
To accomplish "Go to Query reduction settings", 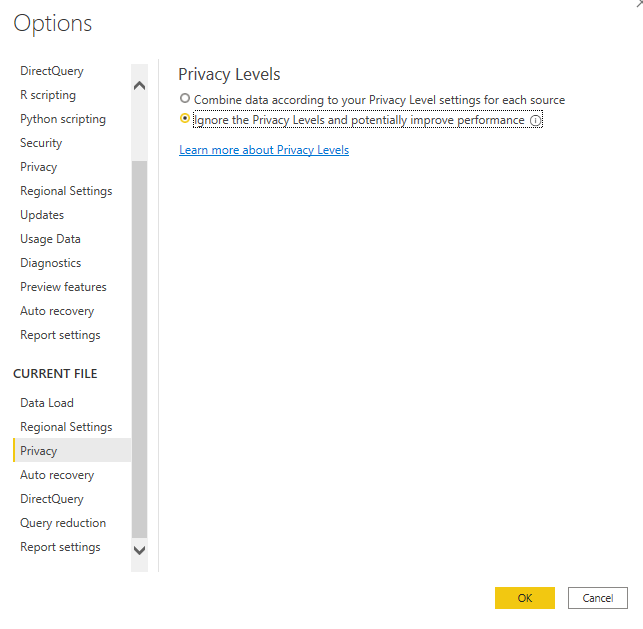I will (x=63, y=523).
